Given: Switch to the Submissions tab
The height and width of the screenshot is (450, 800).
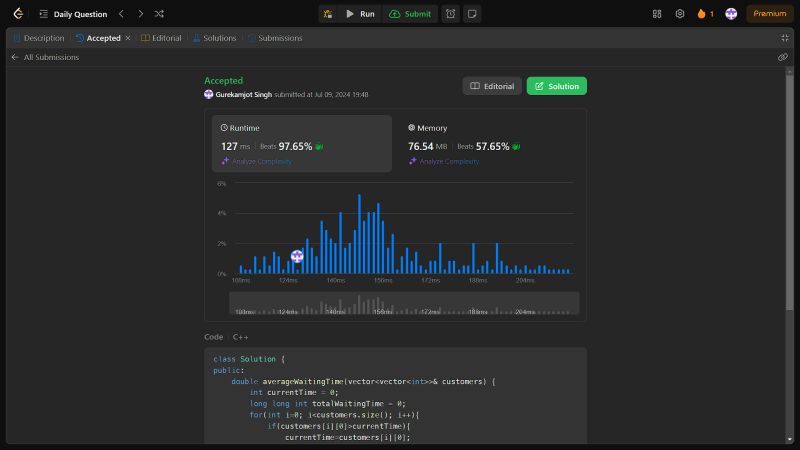Looking at the screenshot, I should point(275,38).
